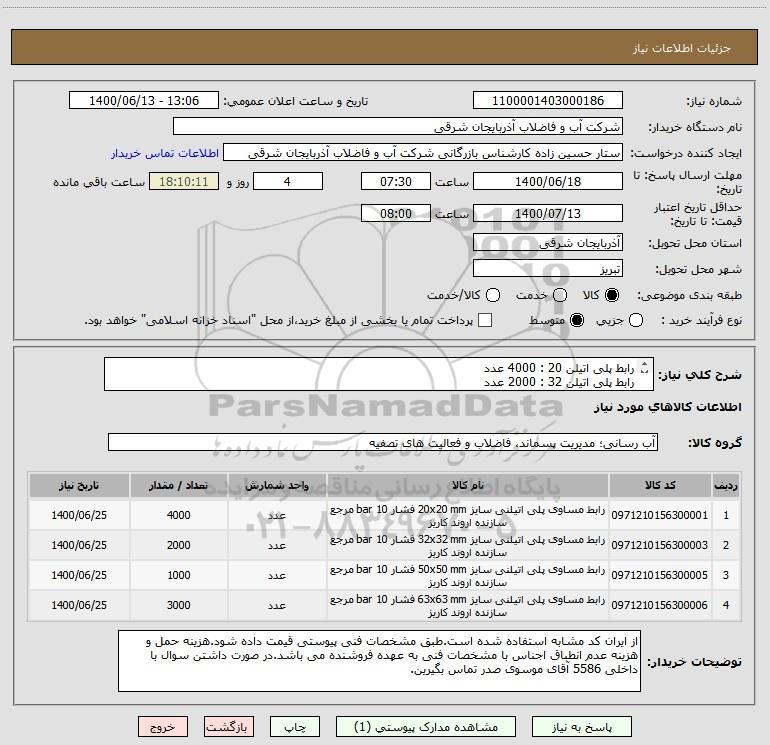Click item code 0971210156300001
The width and height of the screenshot is (770, 745).
click(x=660, y=515)
